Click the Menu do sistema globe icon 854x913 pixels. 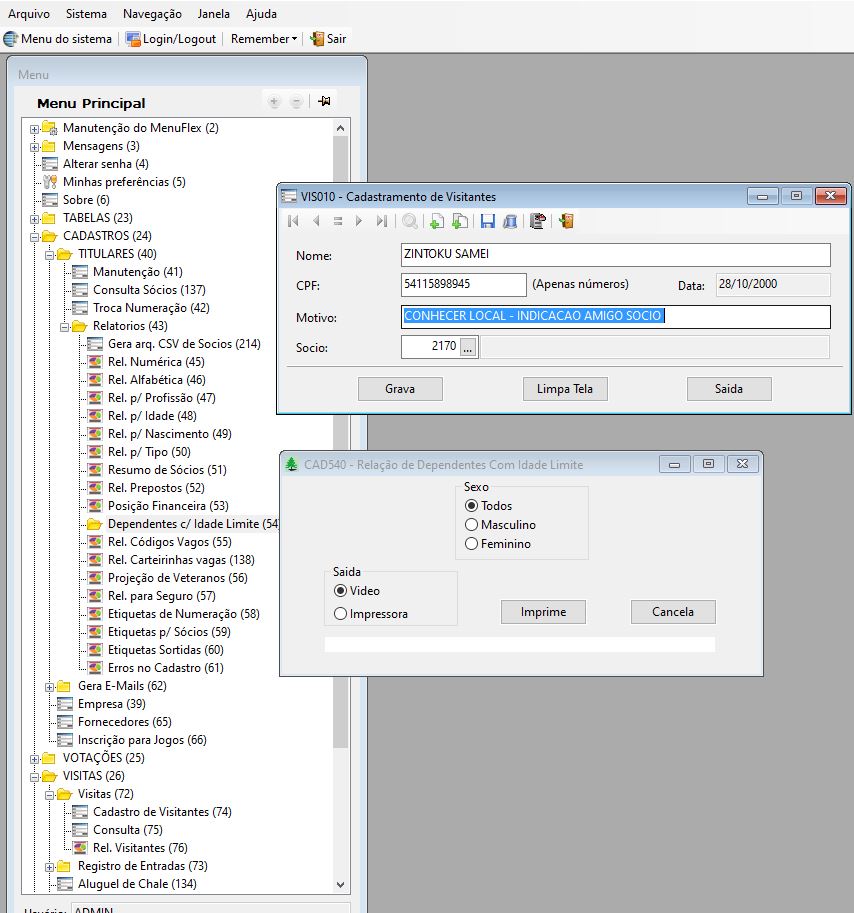pos(11,39)
